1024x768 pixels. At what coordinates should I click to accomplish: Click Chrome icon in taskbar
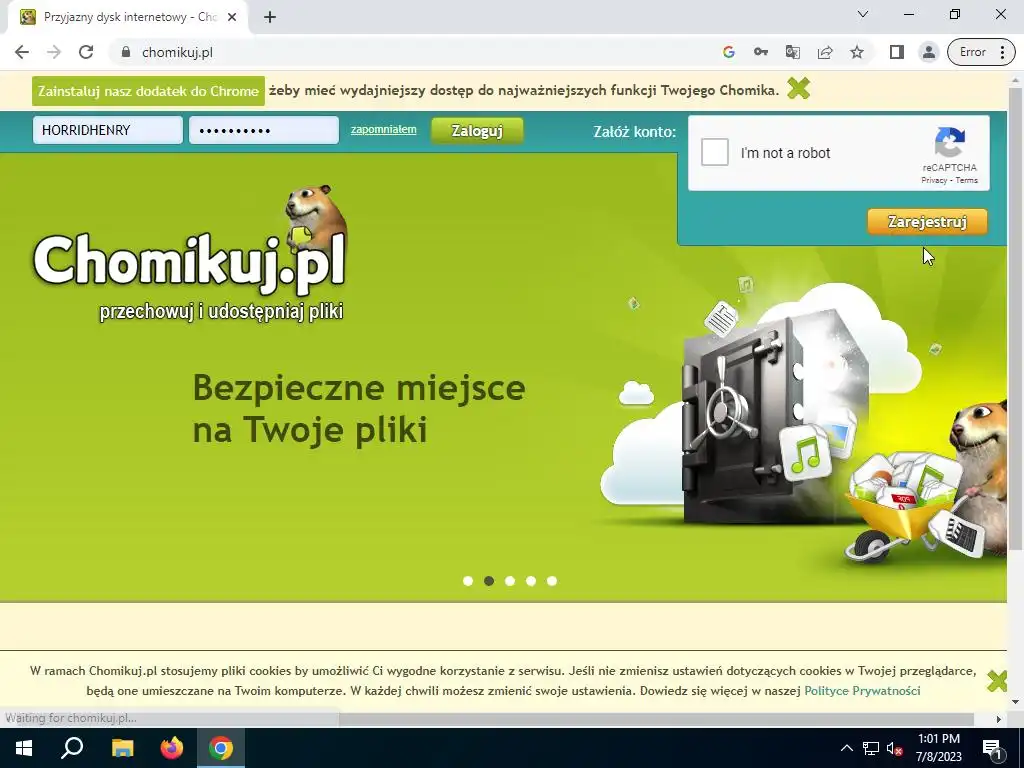point(221,748)
